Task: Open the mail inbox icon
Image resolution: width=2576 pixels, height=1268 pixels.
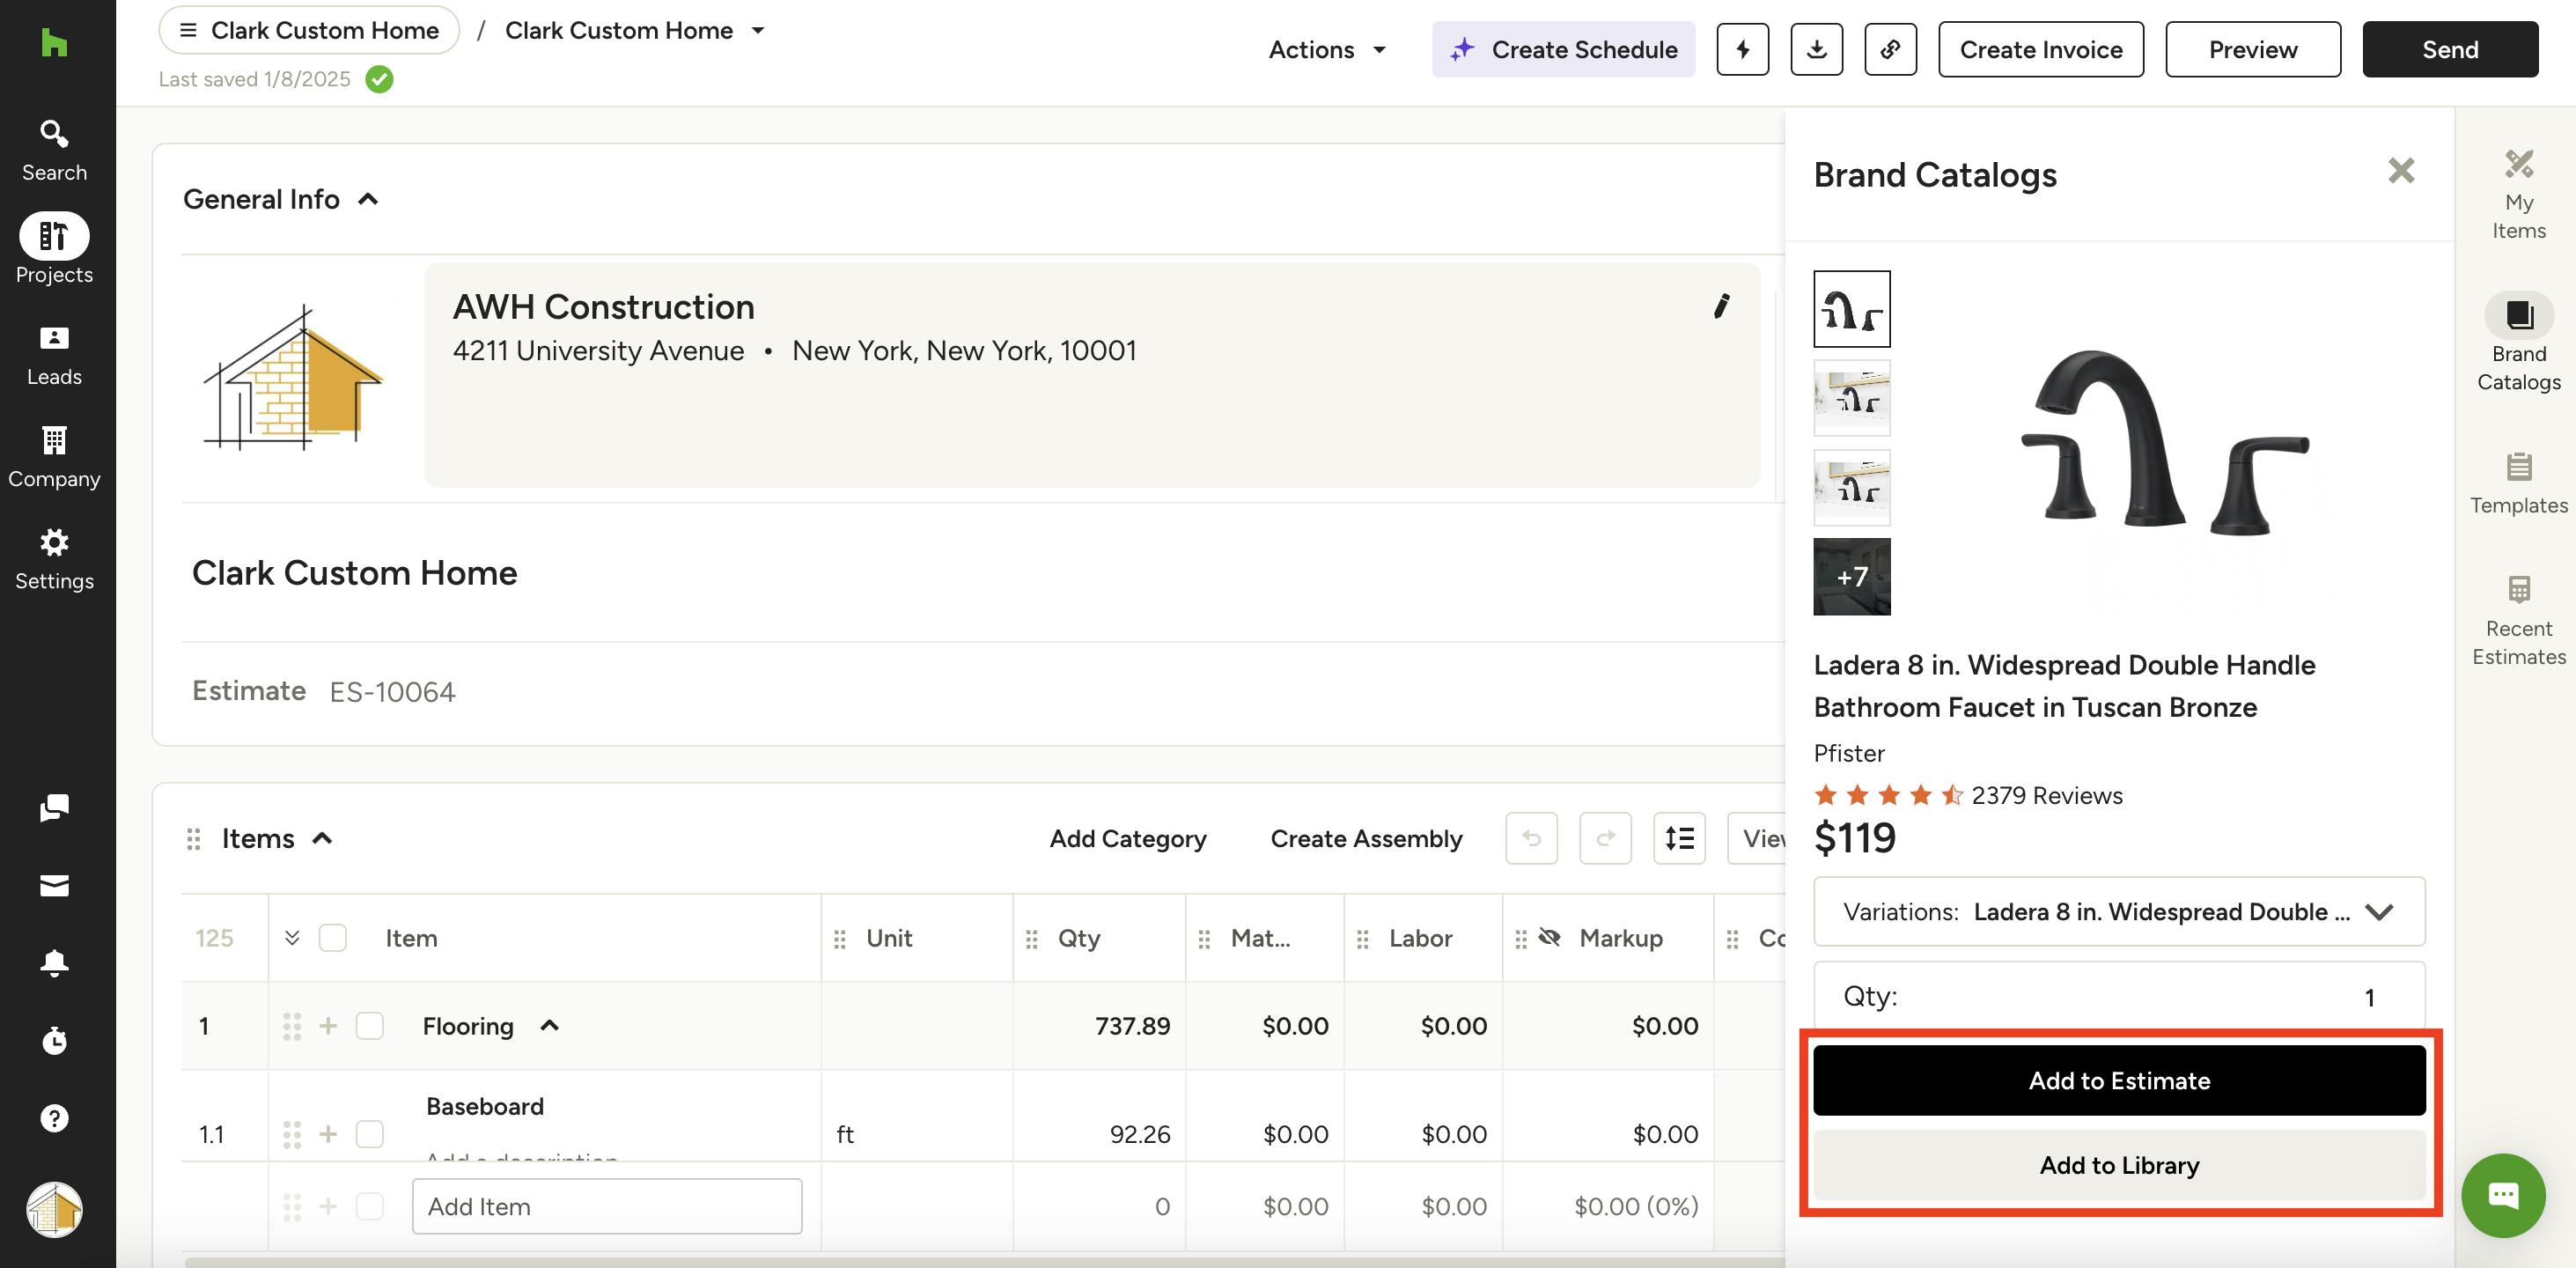Action: tap(54, 885)
